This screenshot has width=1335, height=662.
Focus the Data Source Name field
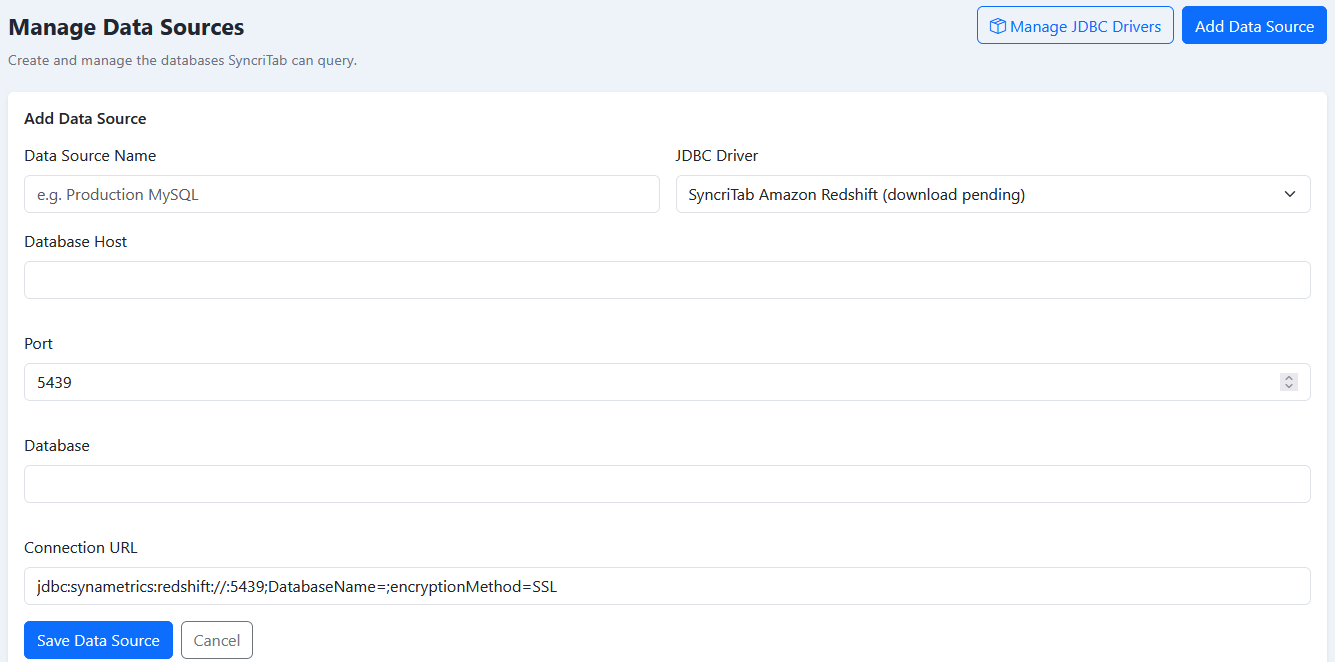(342, 194)
